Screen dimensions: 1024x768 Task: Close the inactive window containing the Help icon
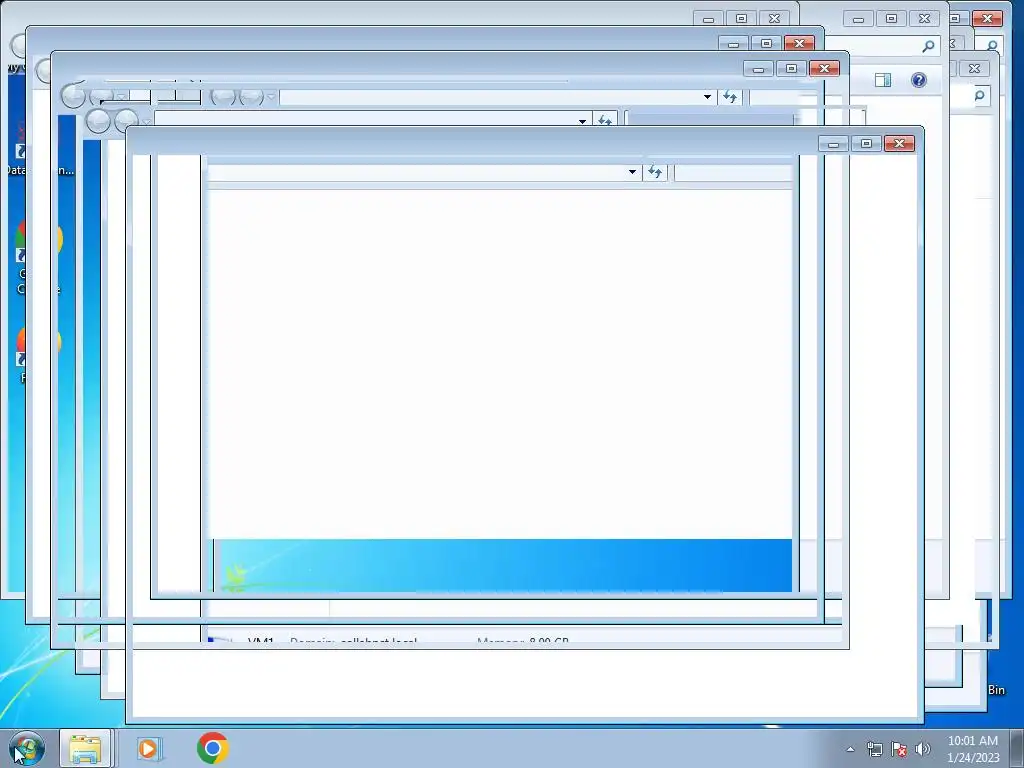pyautogui.click(x=924, y=19)
